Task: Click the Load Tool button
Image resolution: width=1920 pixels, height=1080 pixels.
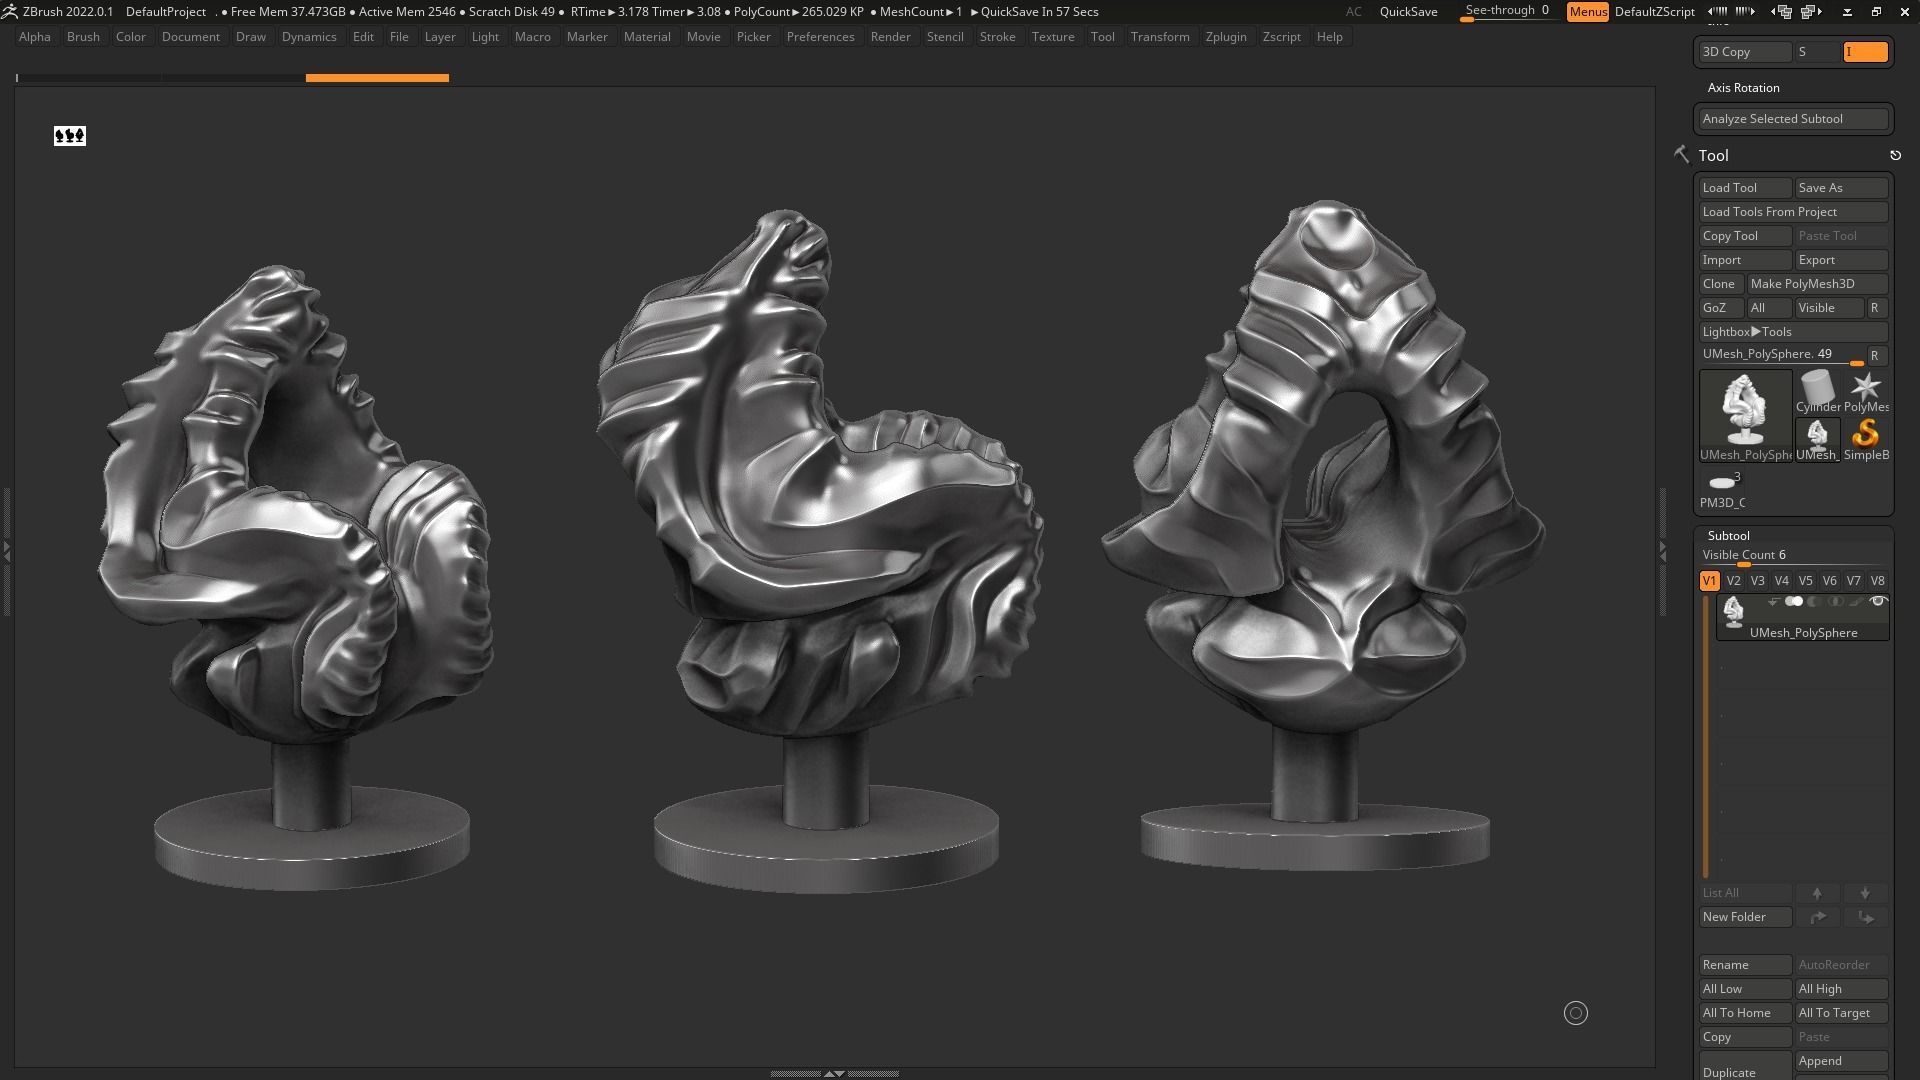Action: (1745, 188)
